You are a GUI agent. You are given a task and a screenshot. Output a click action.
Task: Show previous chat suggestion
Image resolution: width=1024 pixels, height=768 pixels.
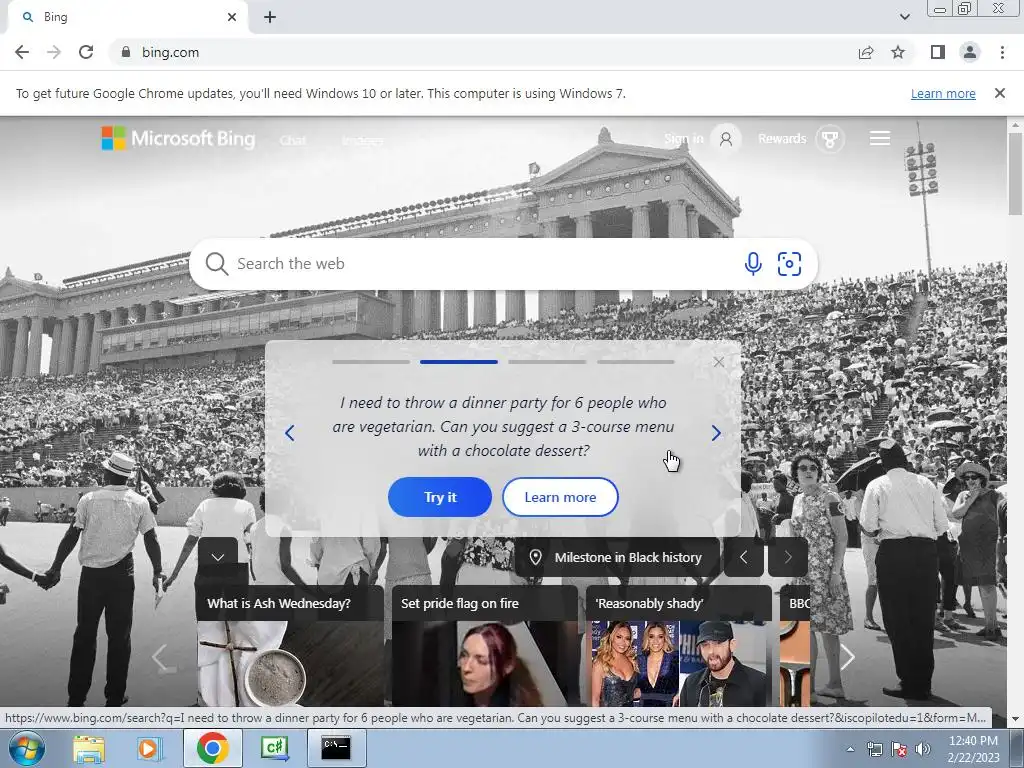289,433
